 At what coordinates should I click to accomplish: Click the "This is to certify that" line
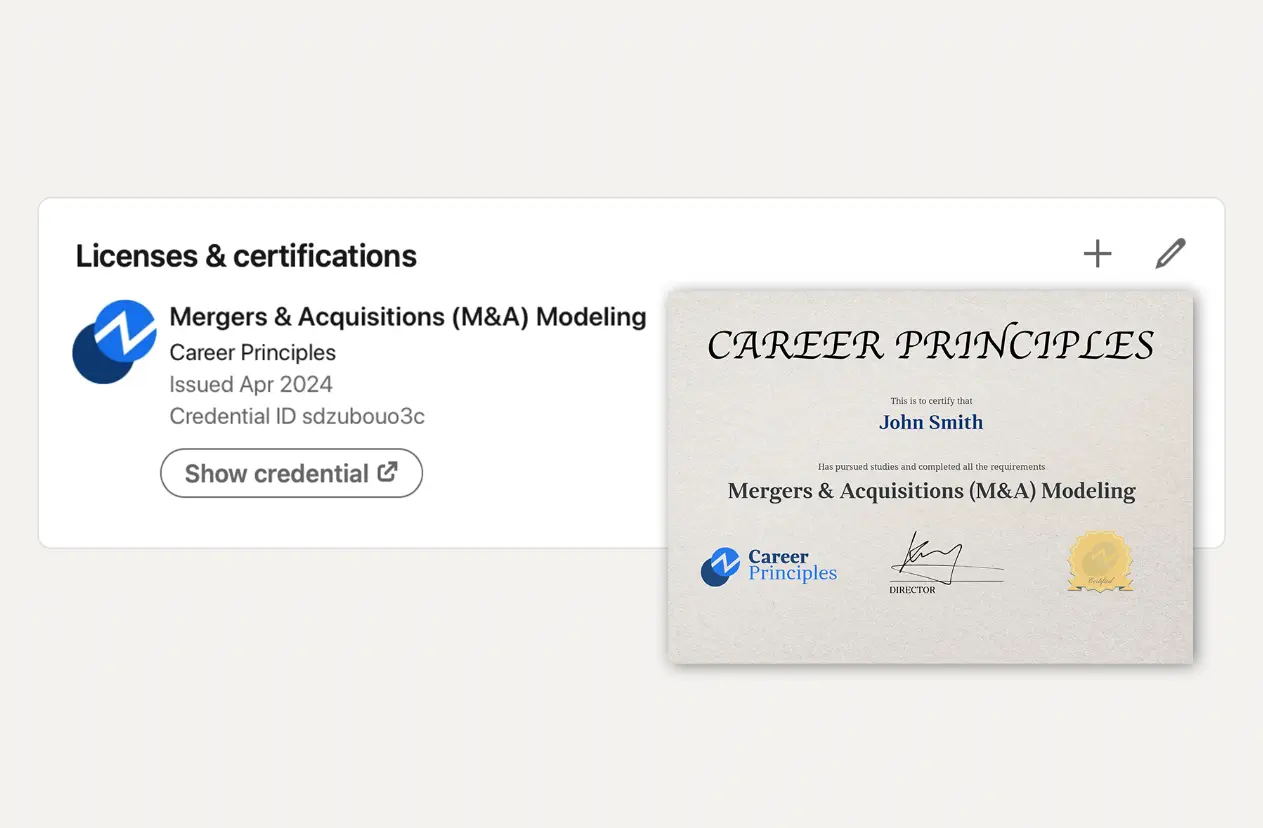tap(931, 401)
